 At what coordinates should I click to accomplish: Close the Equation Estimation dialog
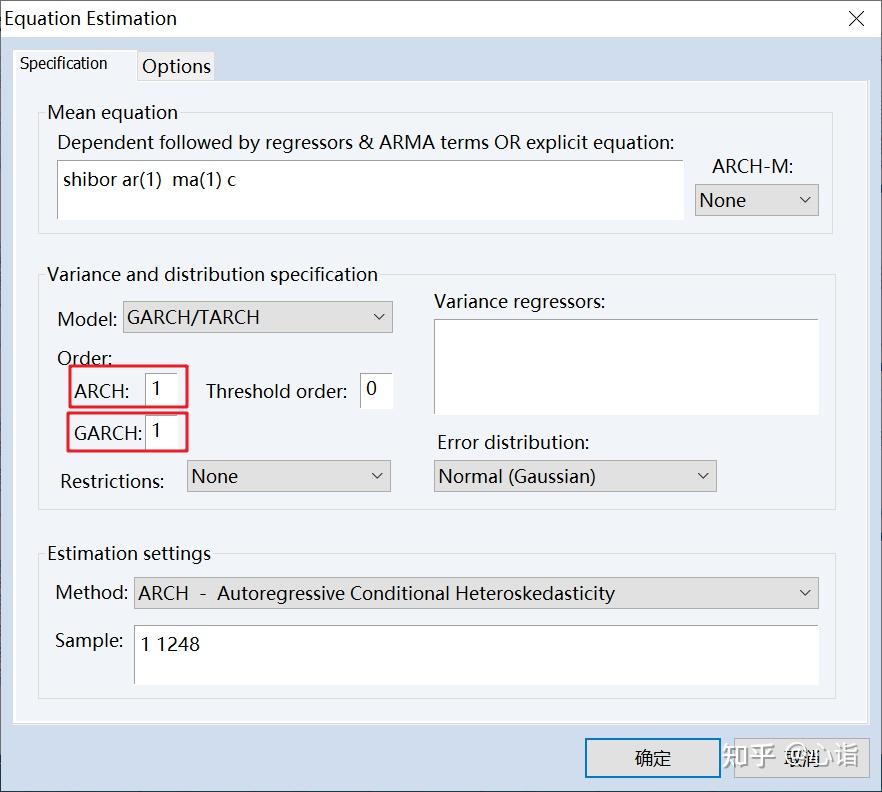click(856, 18)
